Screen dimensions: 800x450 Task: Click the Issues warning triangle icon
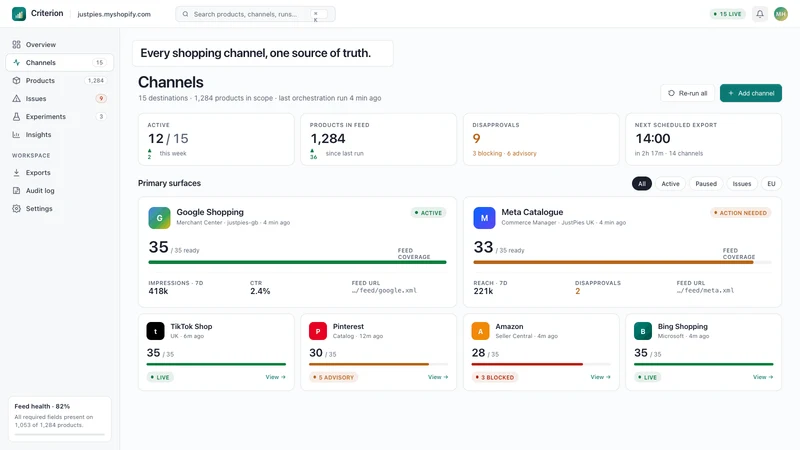16,98
